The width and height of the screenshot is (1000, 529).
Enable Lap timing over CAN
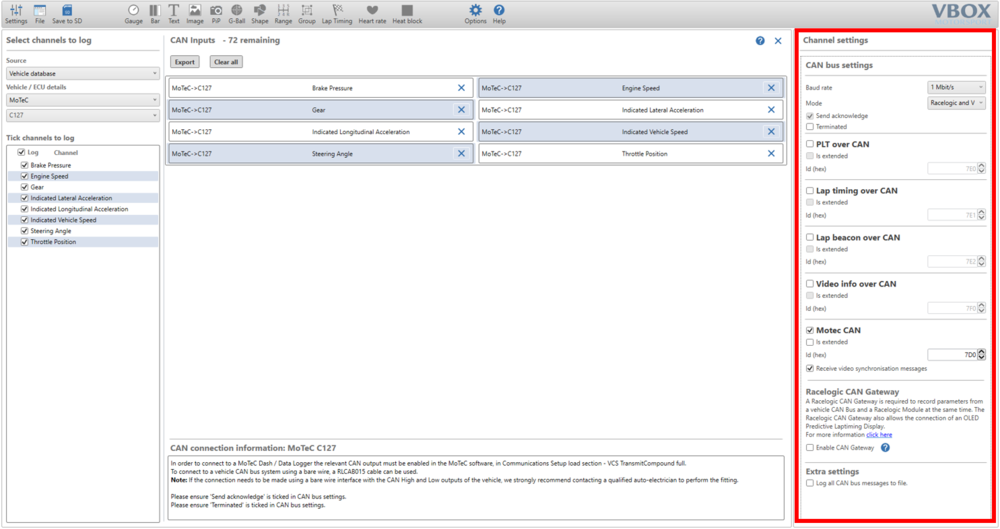810,191
